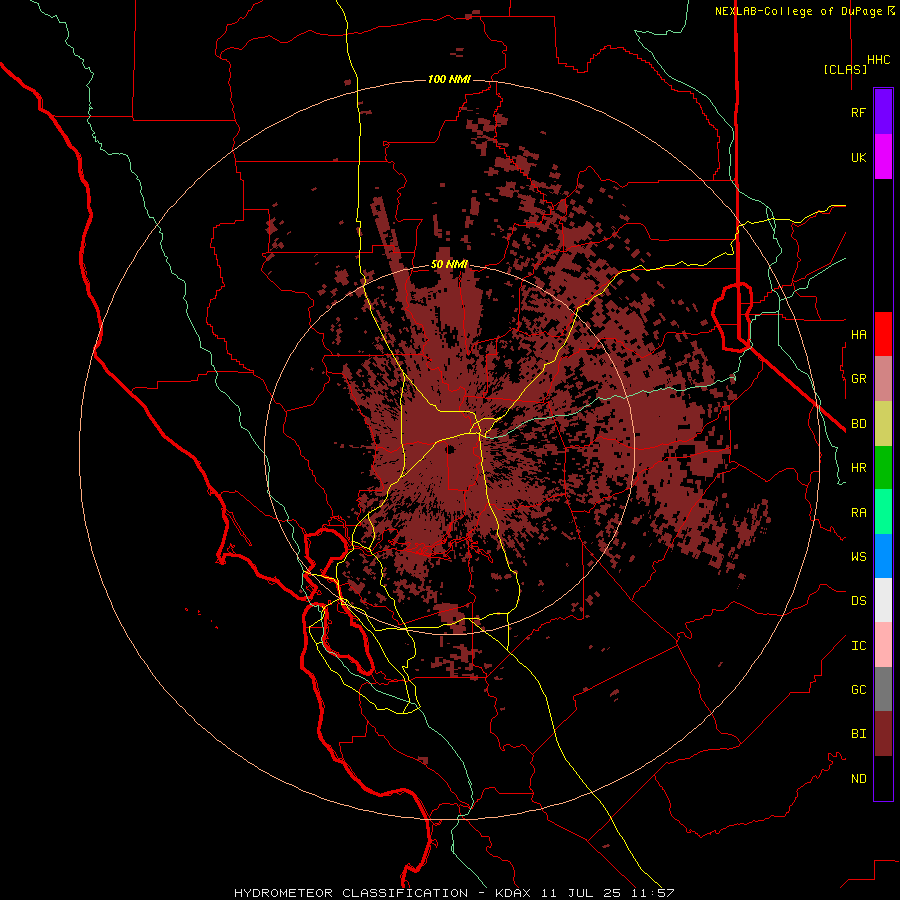Click the GR legend label
The image size is (900, 900).
[x=858, y=379]
